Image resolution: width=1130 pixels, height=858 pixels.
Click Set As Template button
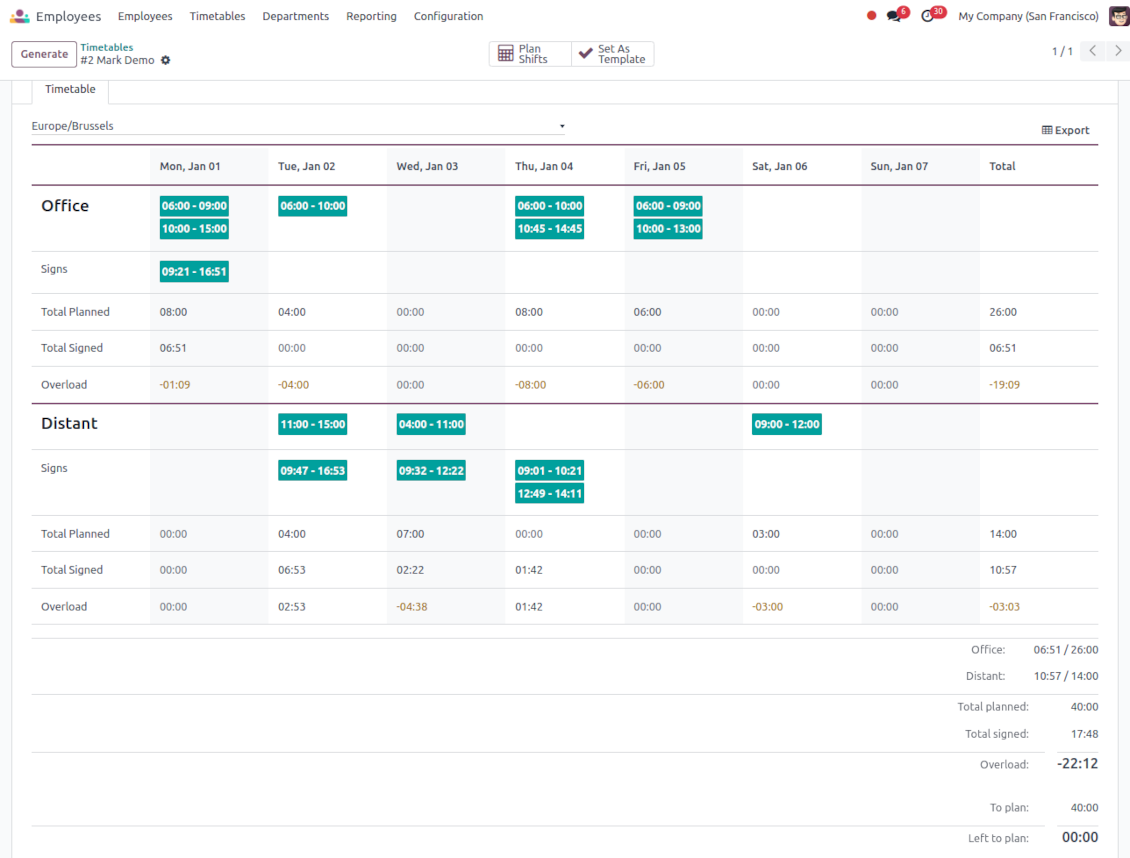(x=613, y=54)
